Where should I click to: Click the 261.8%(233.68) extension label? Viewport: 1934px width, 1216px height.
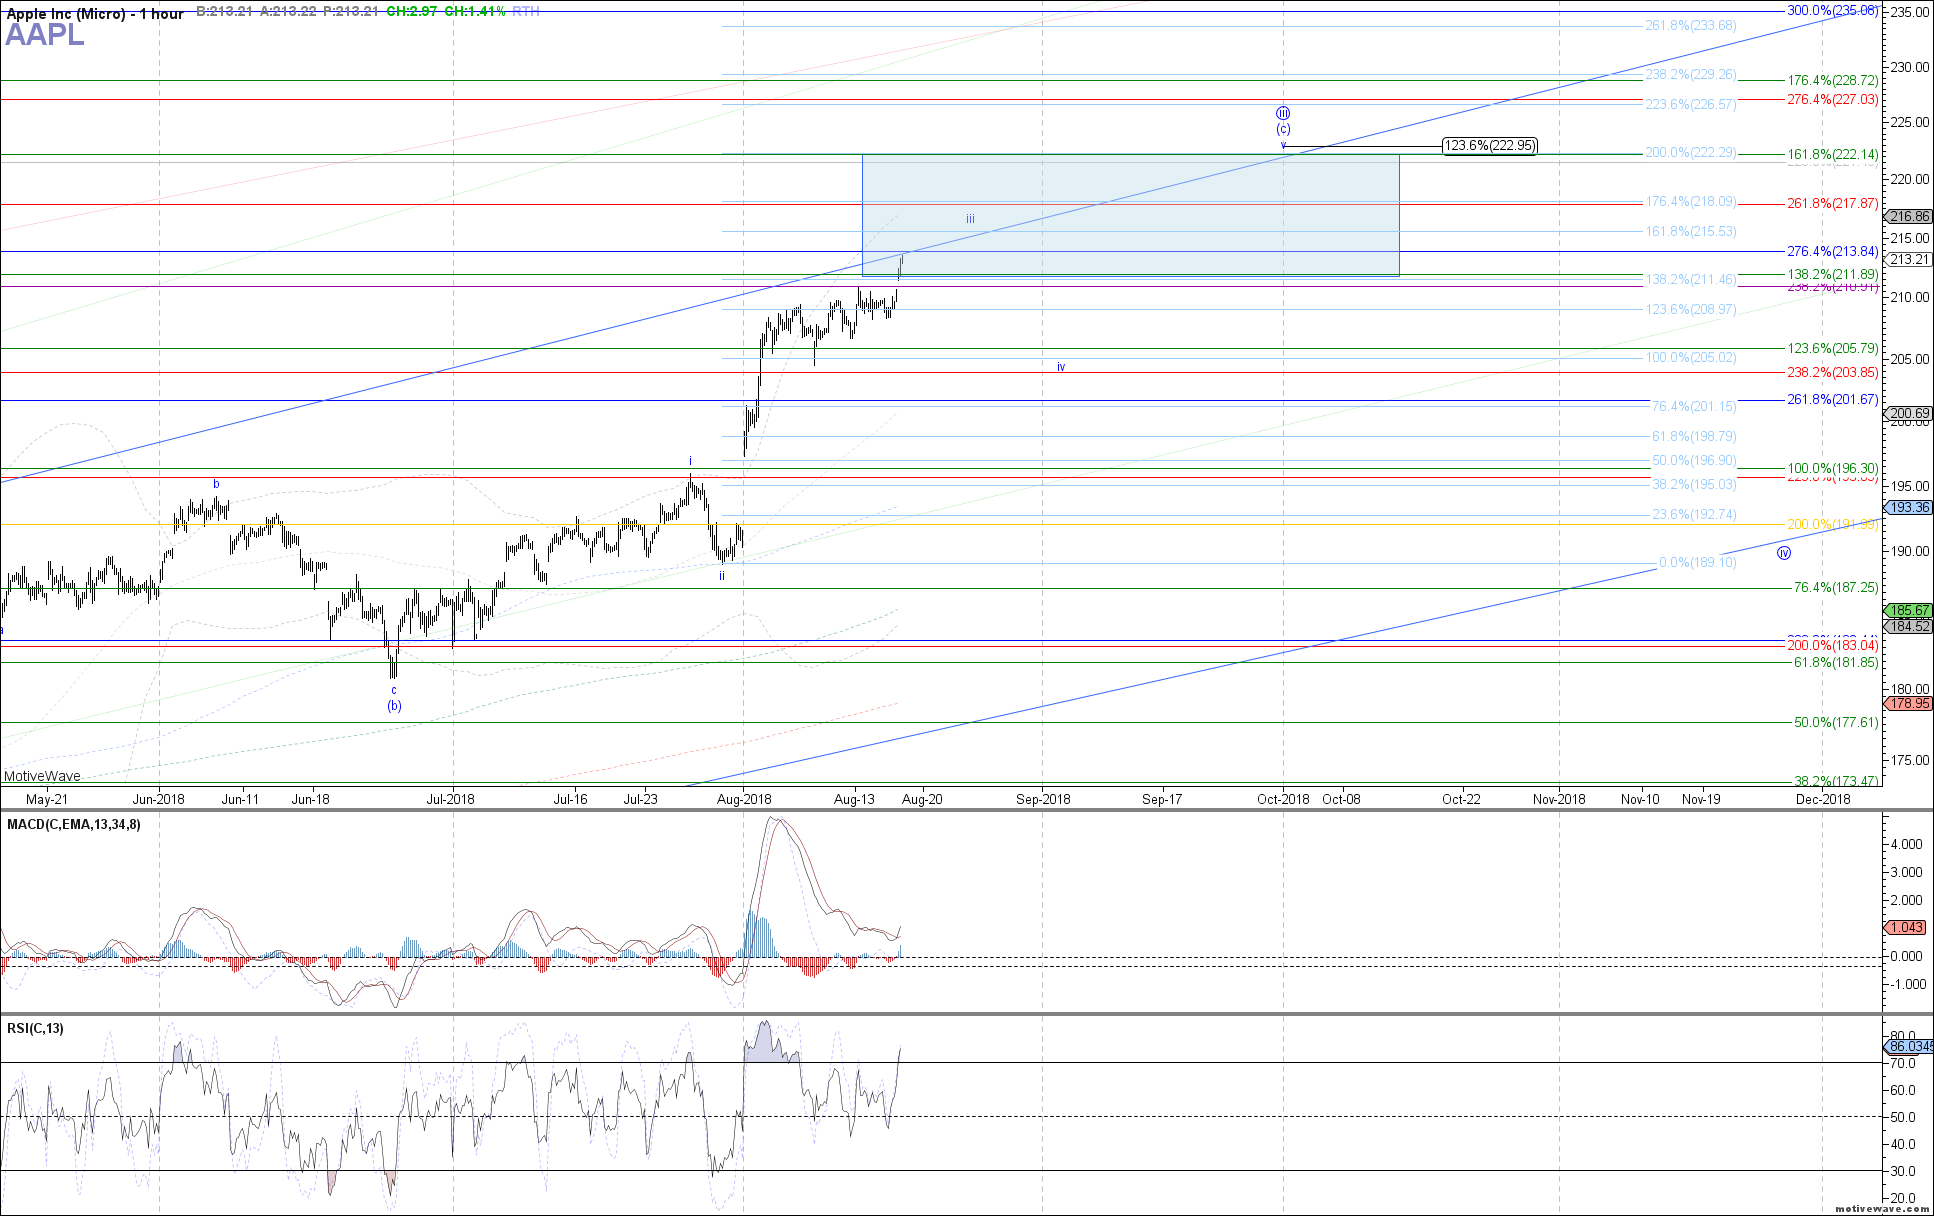click(x=1691, y=25)
